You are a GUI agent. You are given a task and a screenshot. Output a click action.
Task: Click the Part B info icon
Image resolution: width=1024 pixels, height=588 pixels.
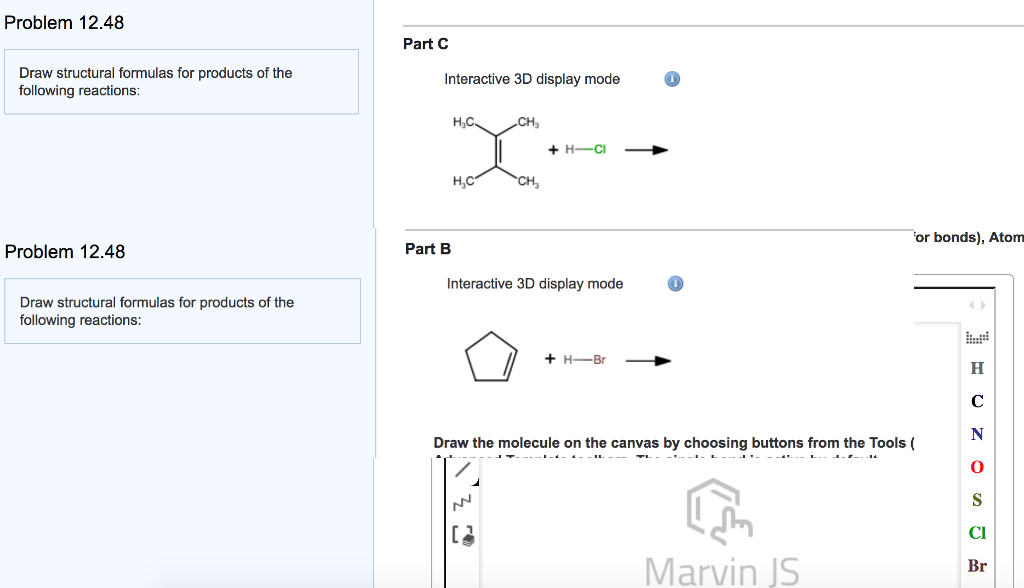[675, 283]
